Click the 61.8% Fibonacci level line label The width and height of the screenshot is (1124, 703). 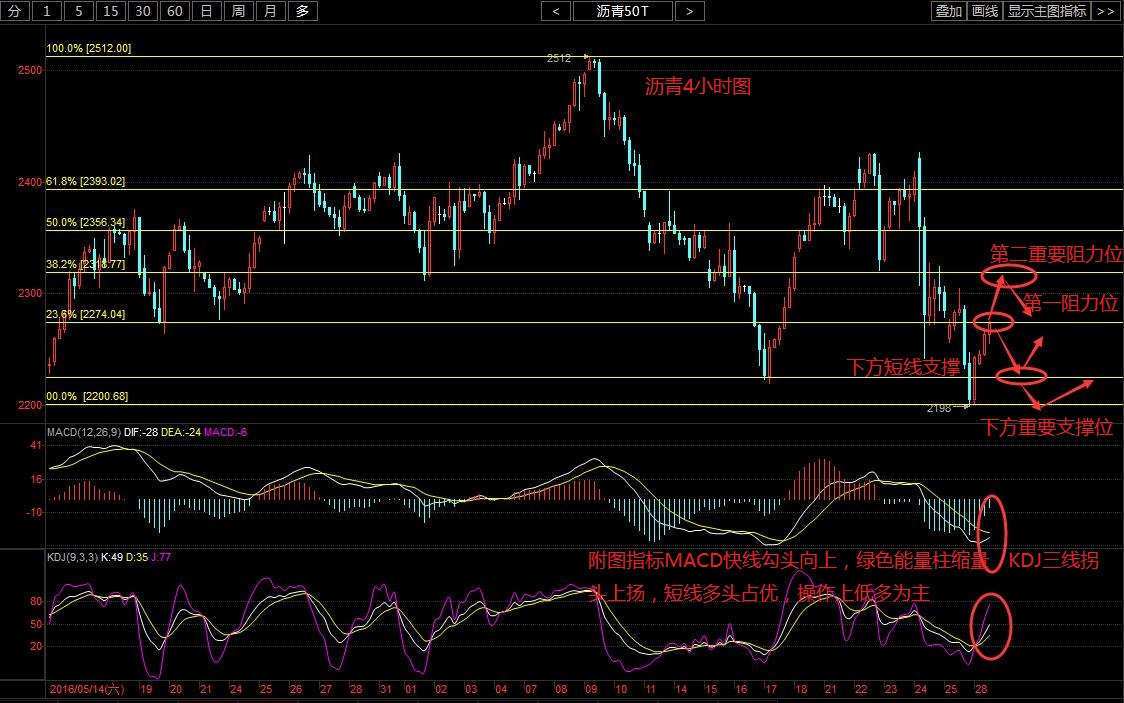click(x=86, y=181)
